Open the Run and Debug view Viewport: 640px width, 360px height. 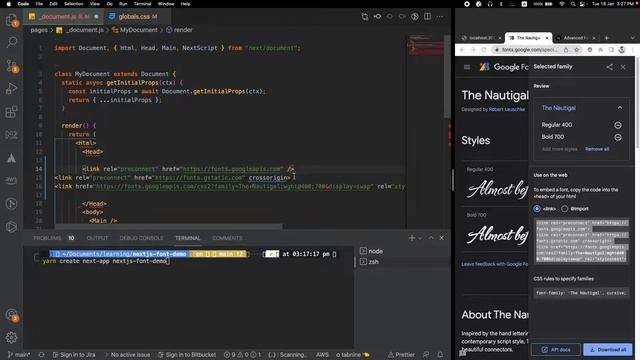tap(11, 89)
